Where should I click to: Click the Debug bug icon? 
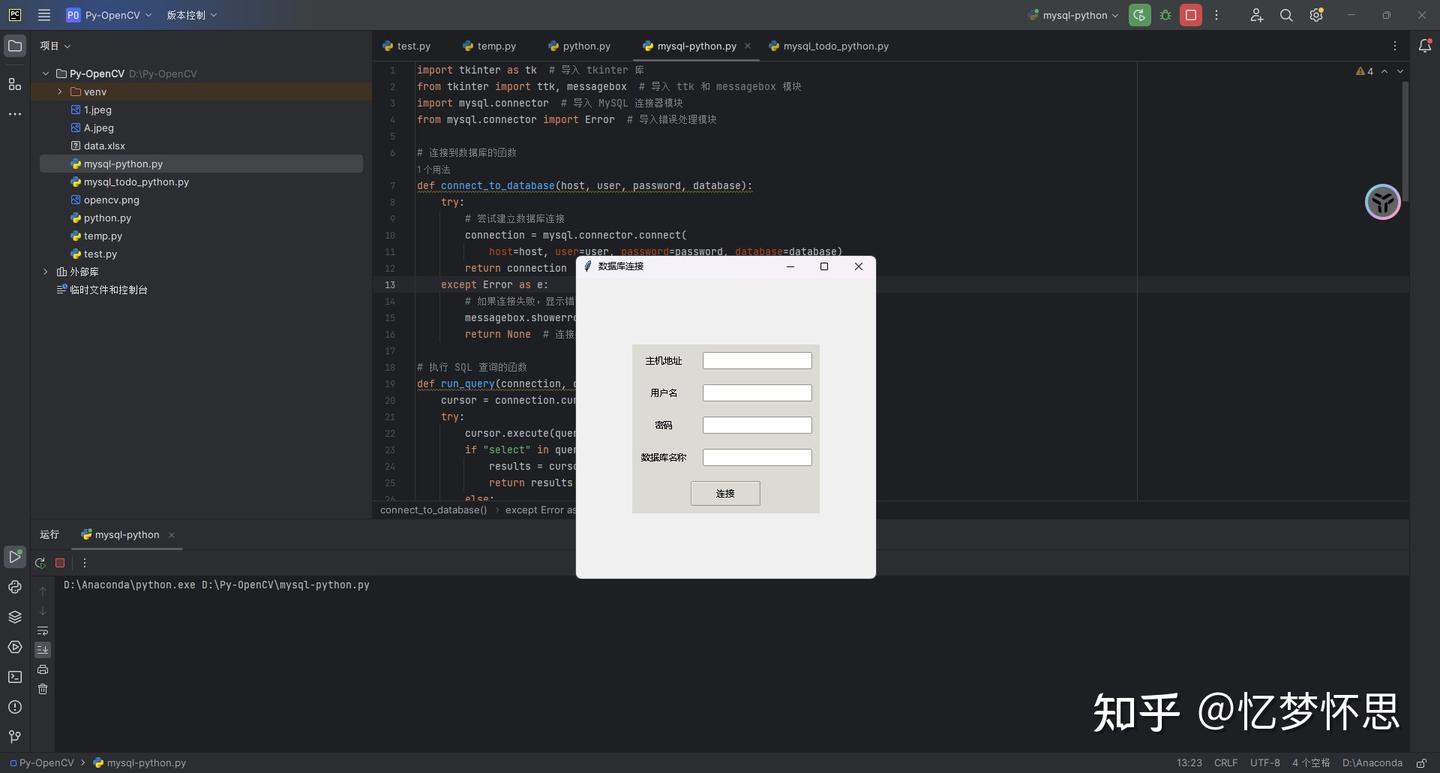click(1165, 15)
